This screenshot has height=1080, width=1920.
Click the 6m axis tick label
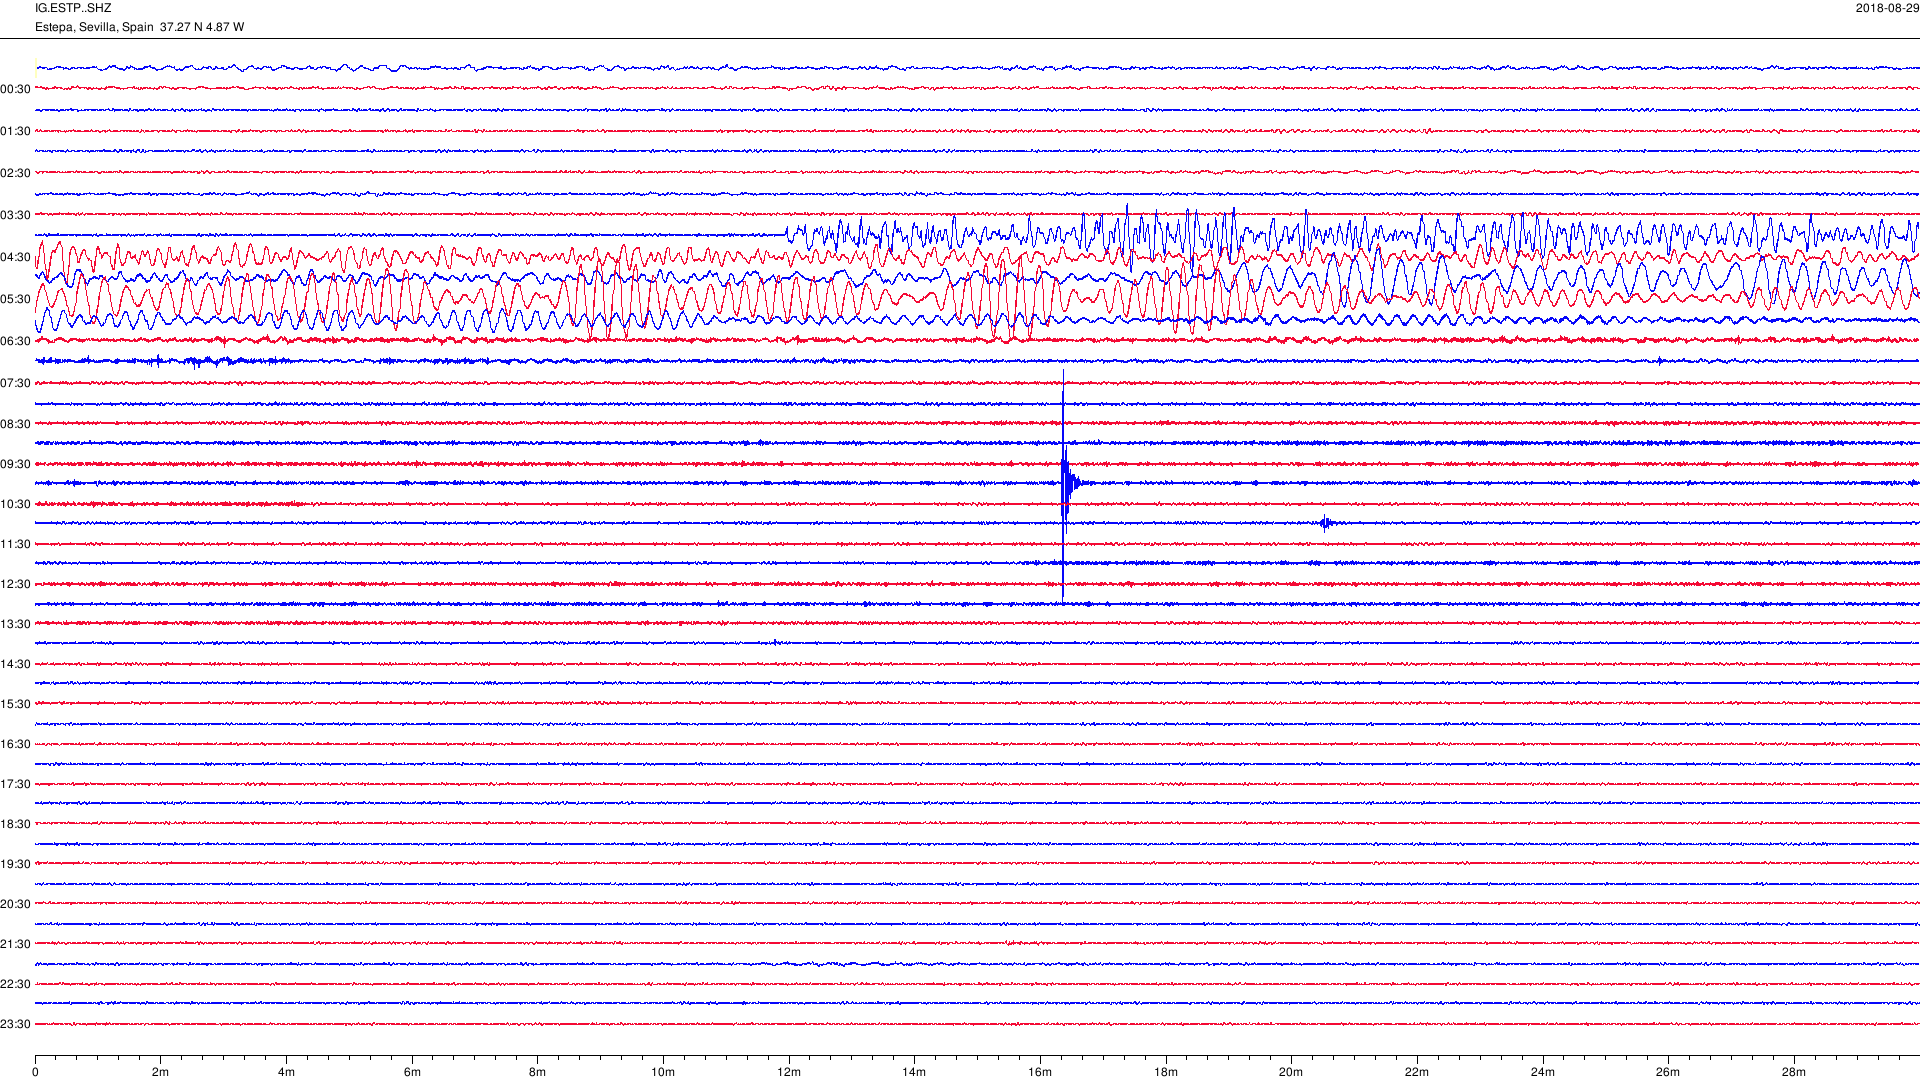point(412,1072)
